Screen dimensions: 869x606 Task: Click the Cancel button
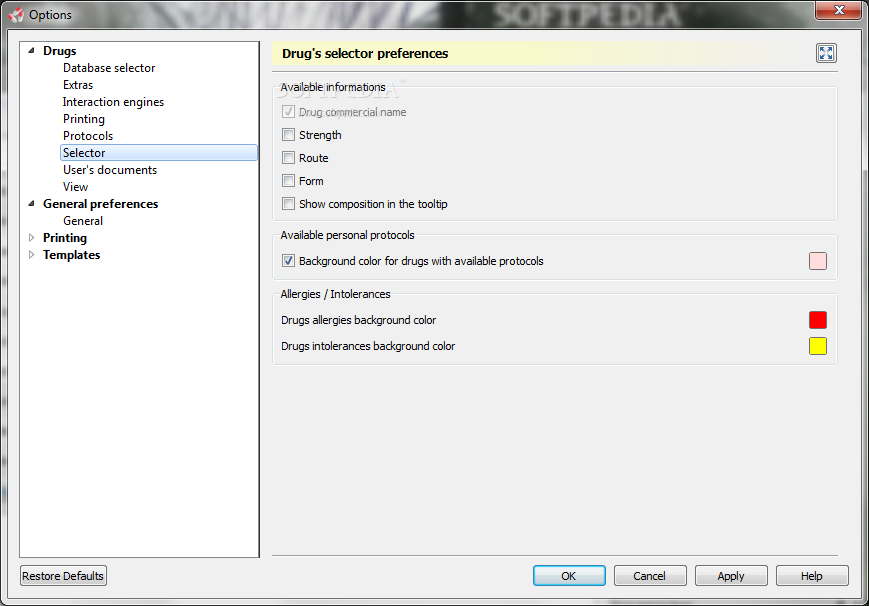[650, 576]
